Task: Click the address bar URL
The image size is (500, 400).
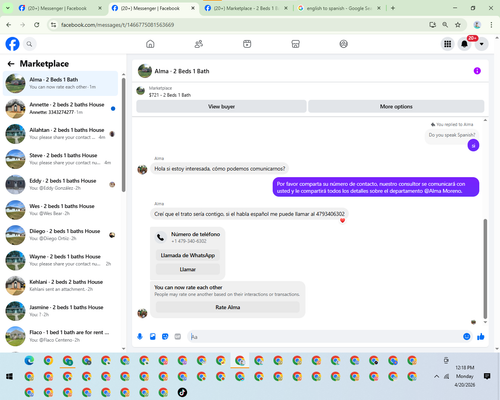Action: [117, 25]
